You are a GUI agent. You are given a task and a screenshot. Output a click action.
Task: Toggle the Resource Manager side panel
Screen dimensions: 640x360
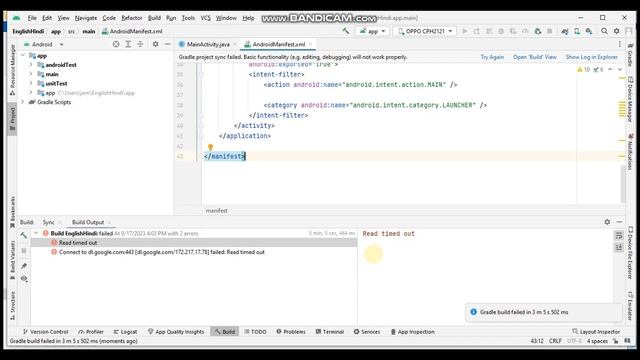[x=12, y=70]
